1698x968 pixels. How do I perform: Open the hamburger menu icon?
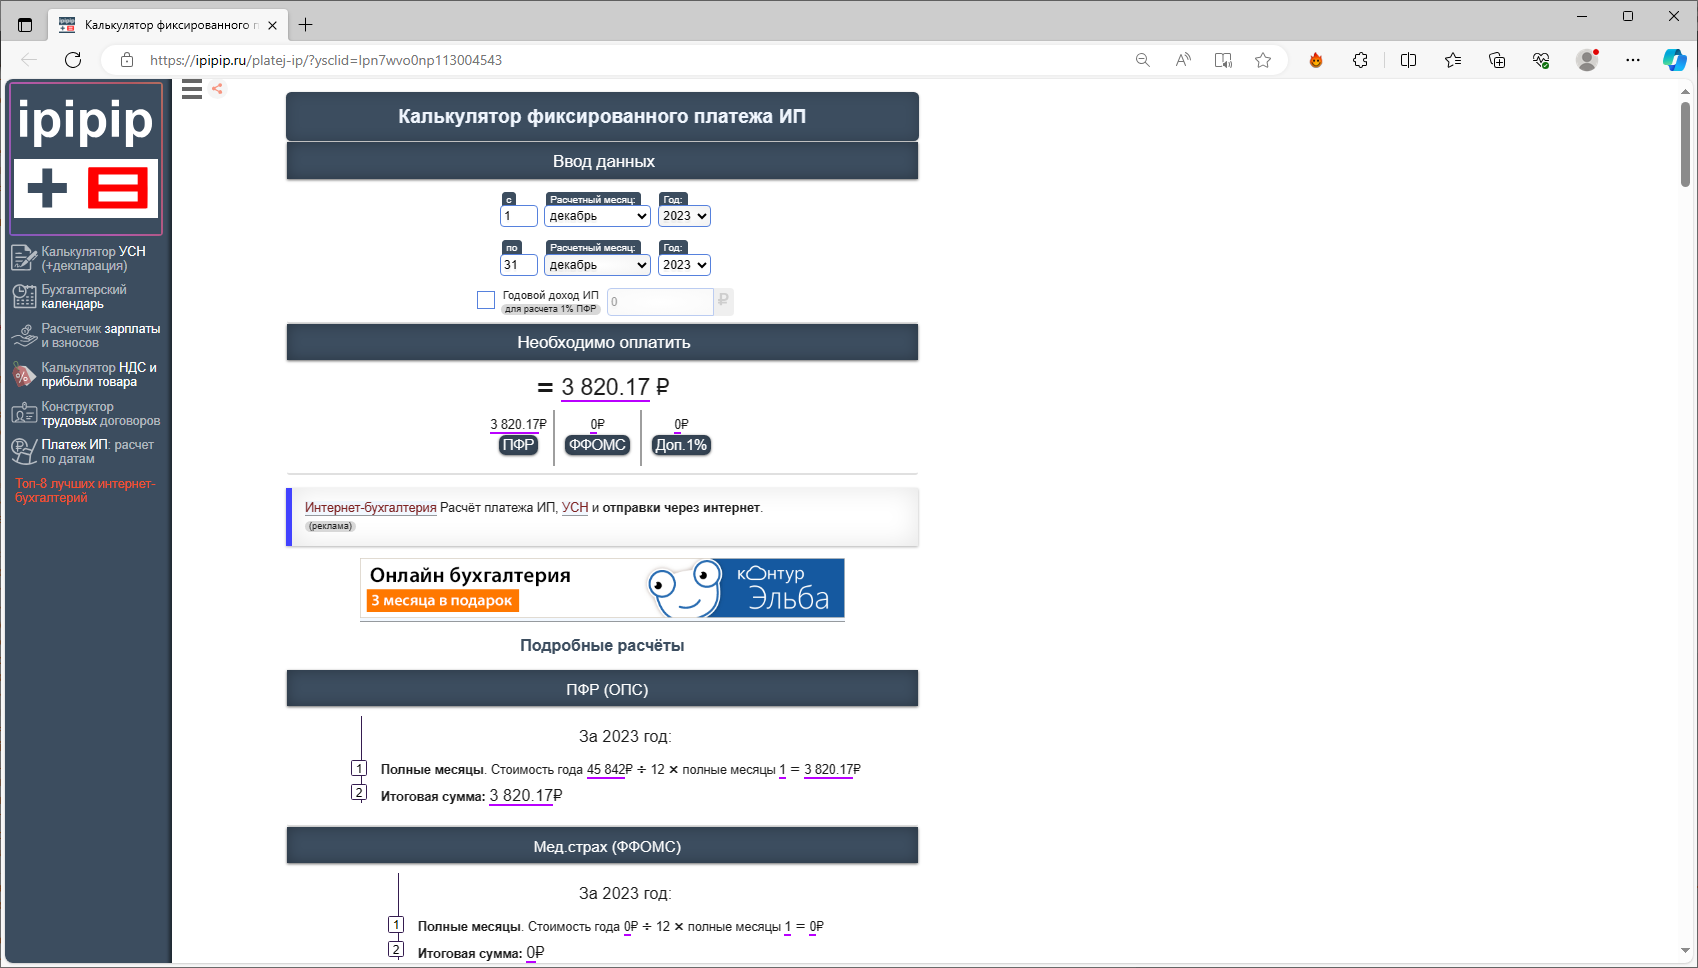pyautogui.click(x=192, y=89)
